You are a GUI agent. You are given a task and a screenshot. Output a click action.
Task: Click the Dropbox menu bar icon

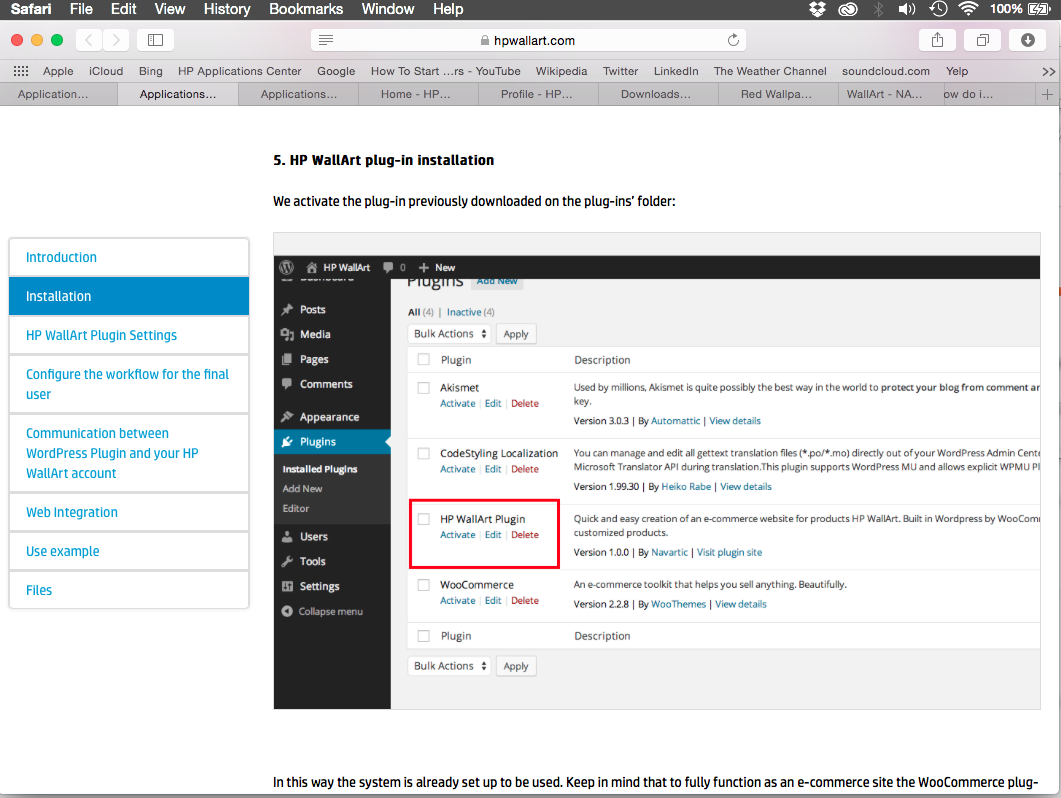pos(817,9)
